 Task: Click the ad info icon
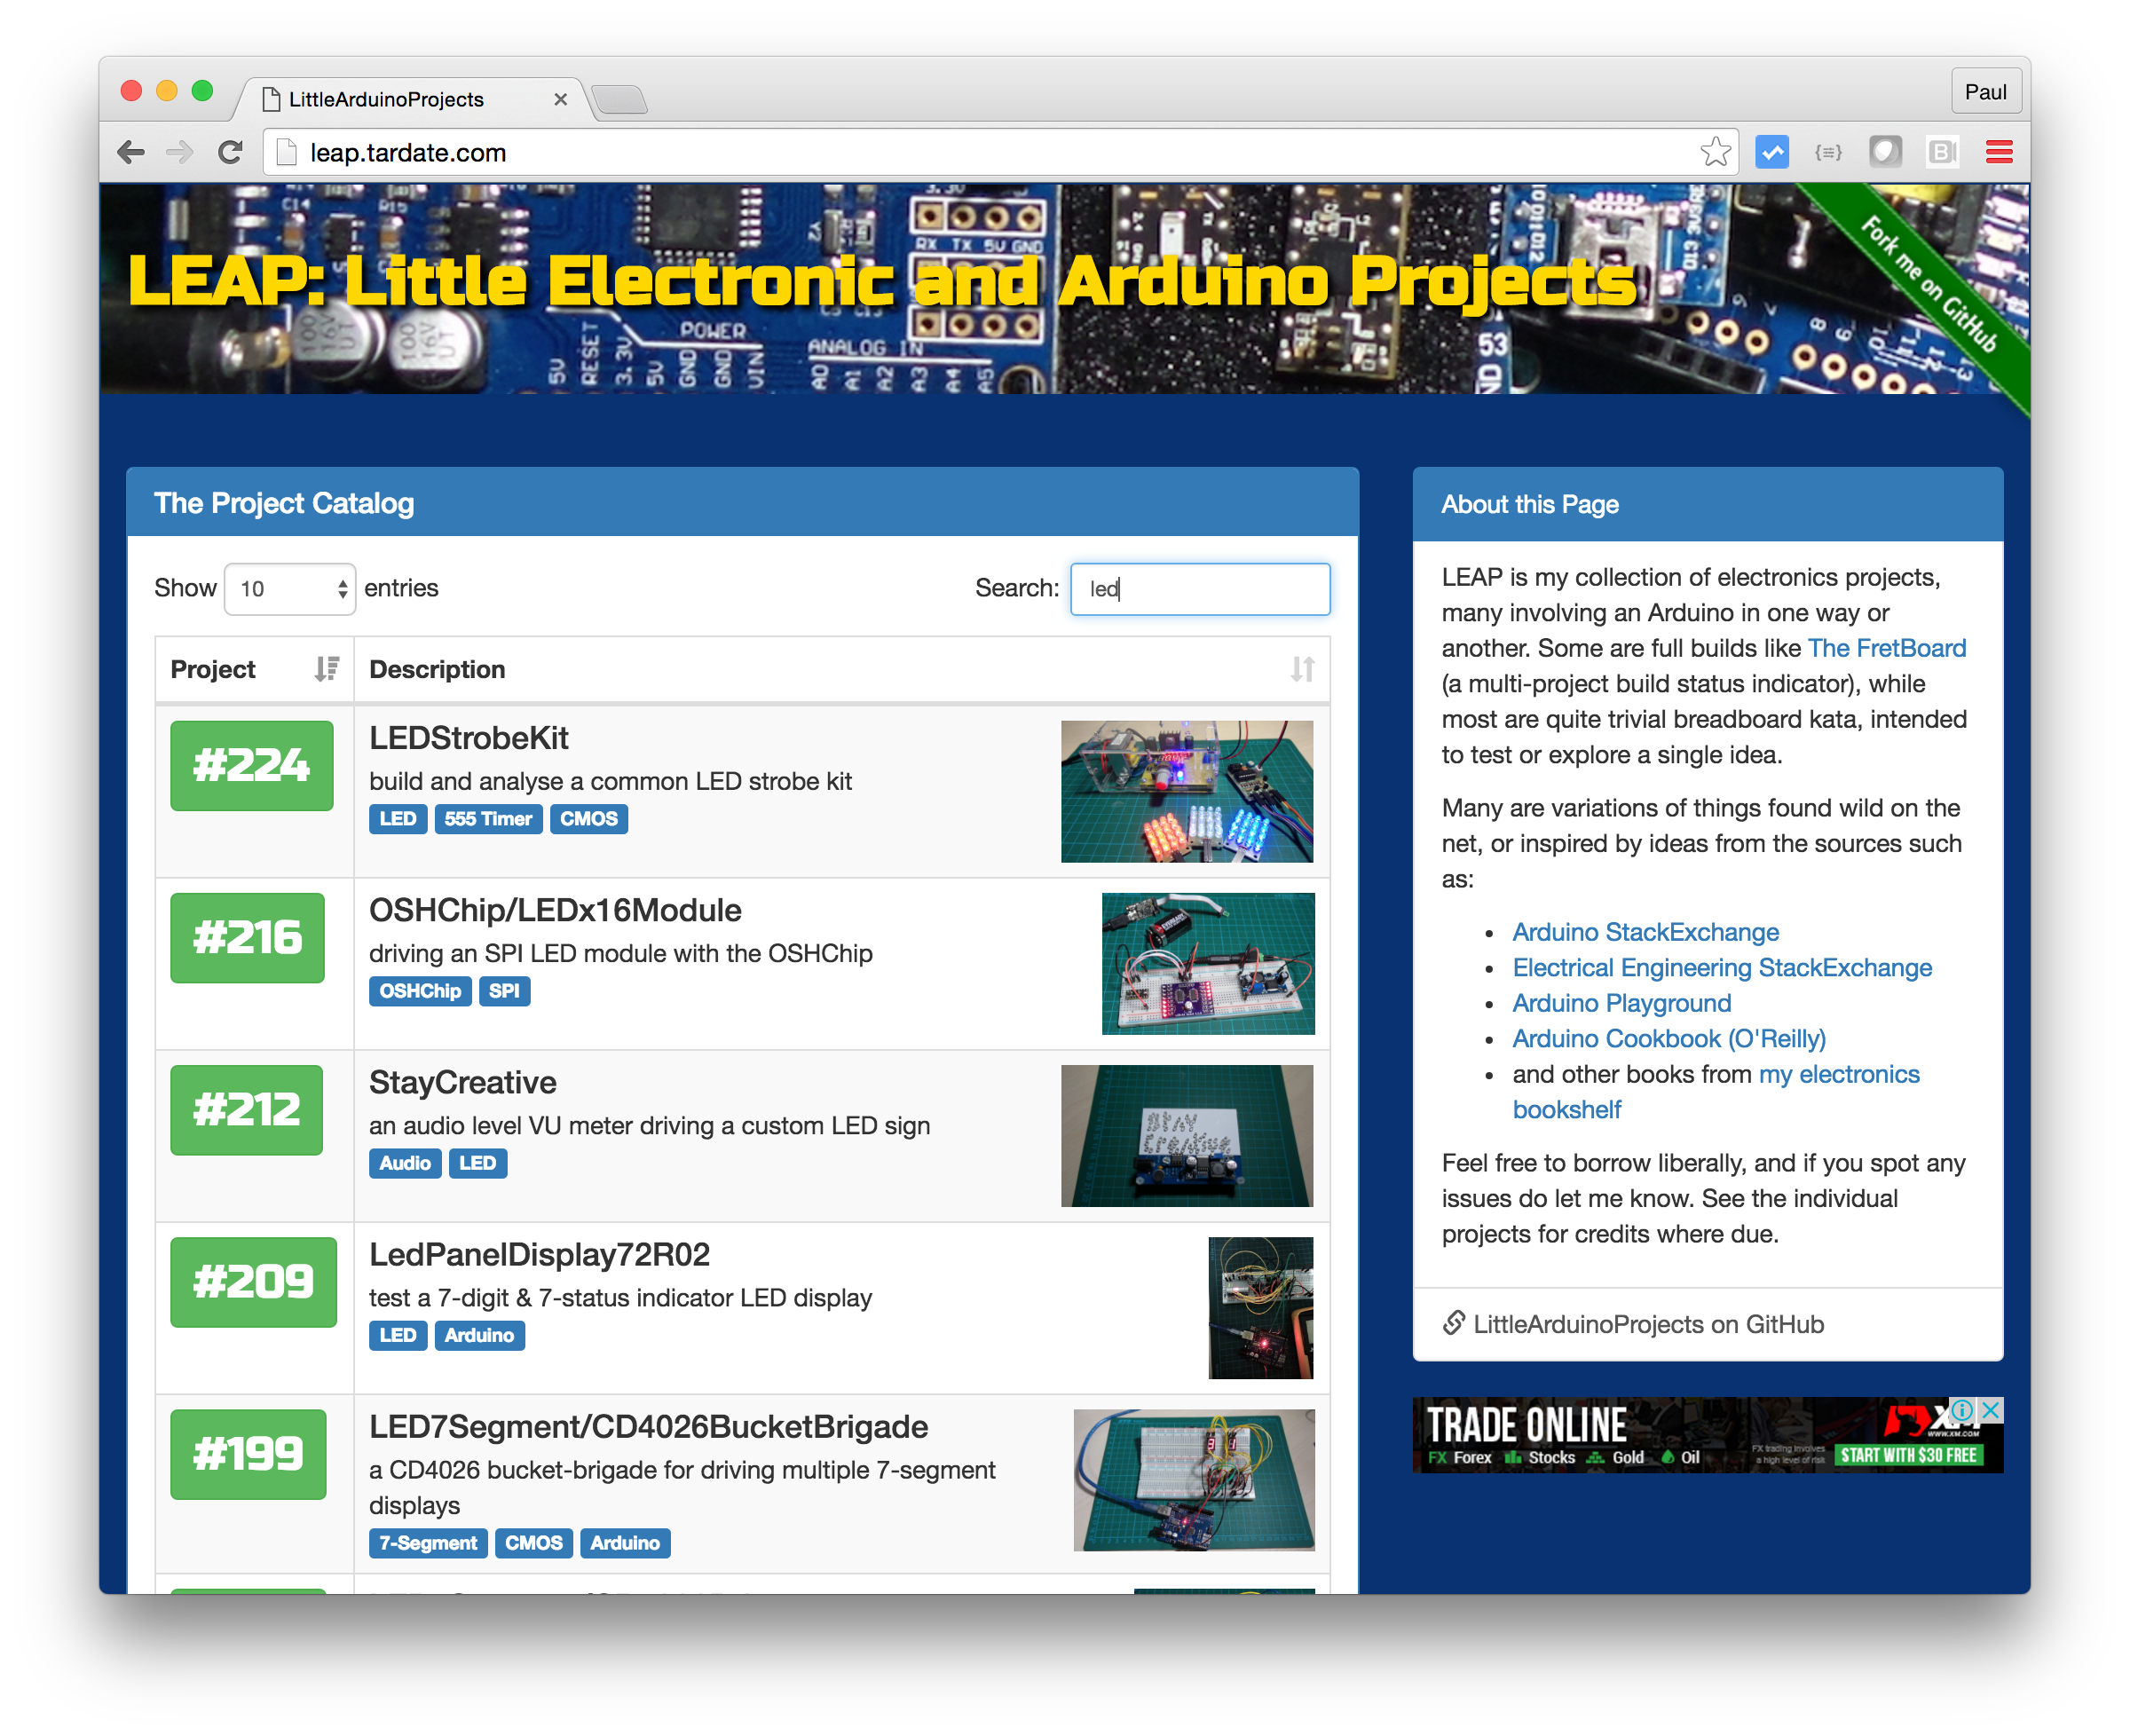pyautogui.click(x=1962, y=1409)
